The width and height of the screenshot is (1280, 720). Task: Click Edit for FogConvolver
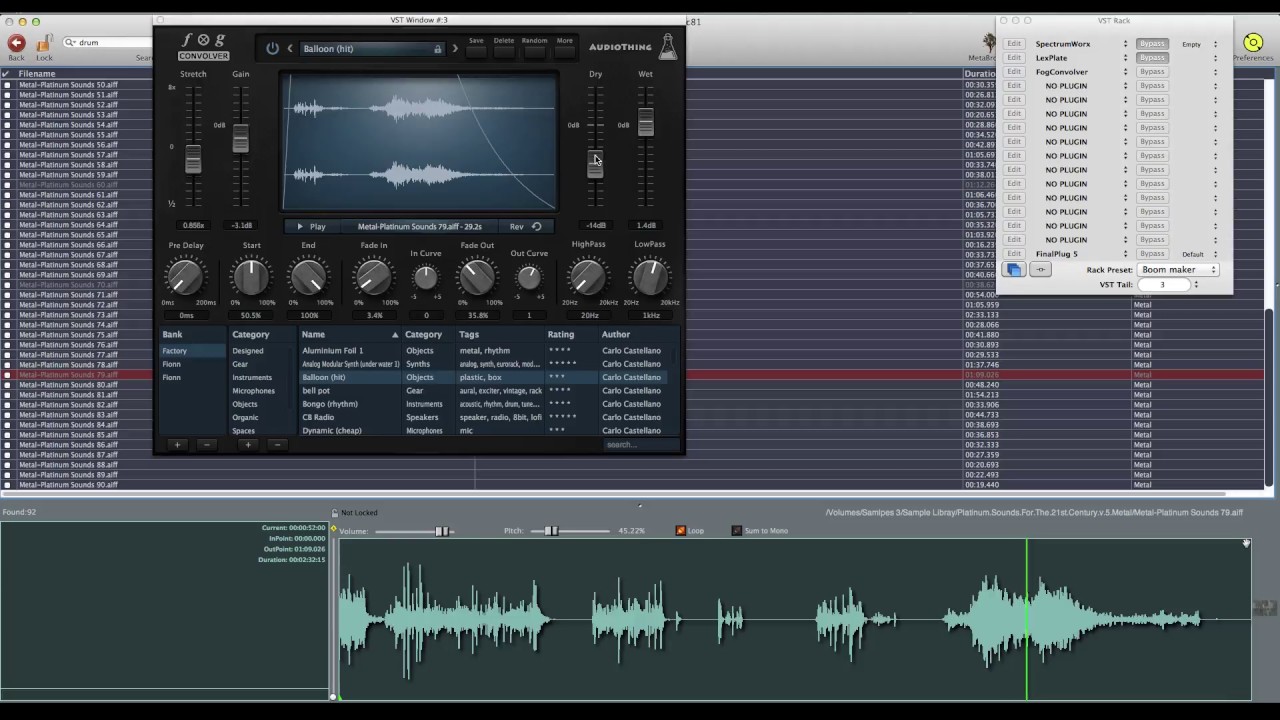[x=1014, y=72]
